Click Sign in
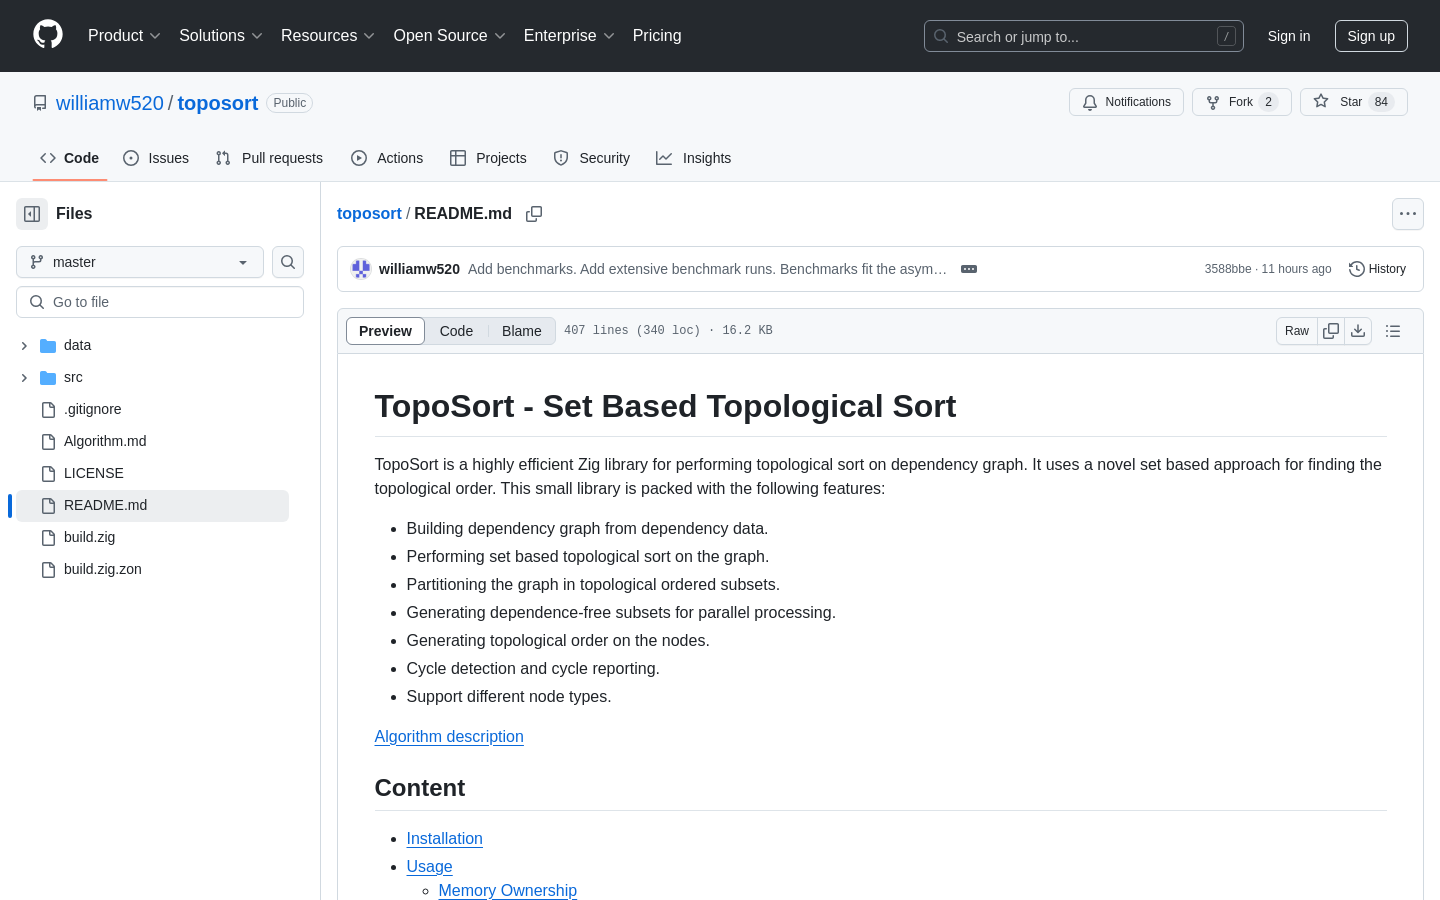 [1289, 36]
